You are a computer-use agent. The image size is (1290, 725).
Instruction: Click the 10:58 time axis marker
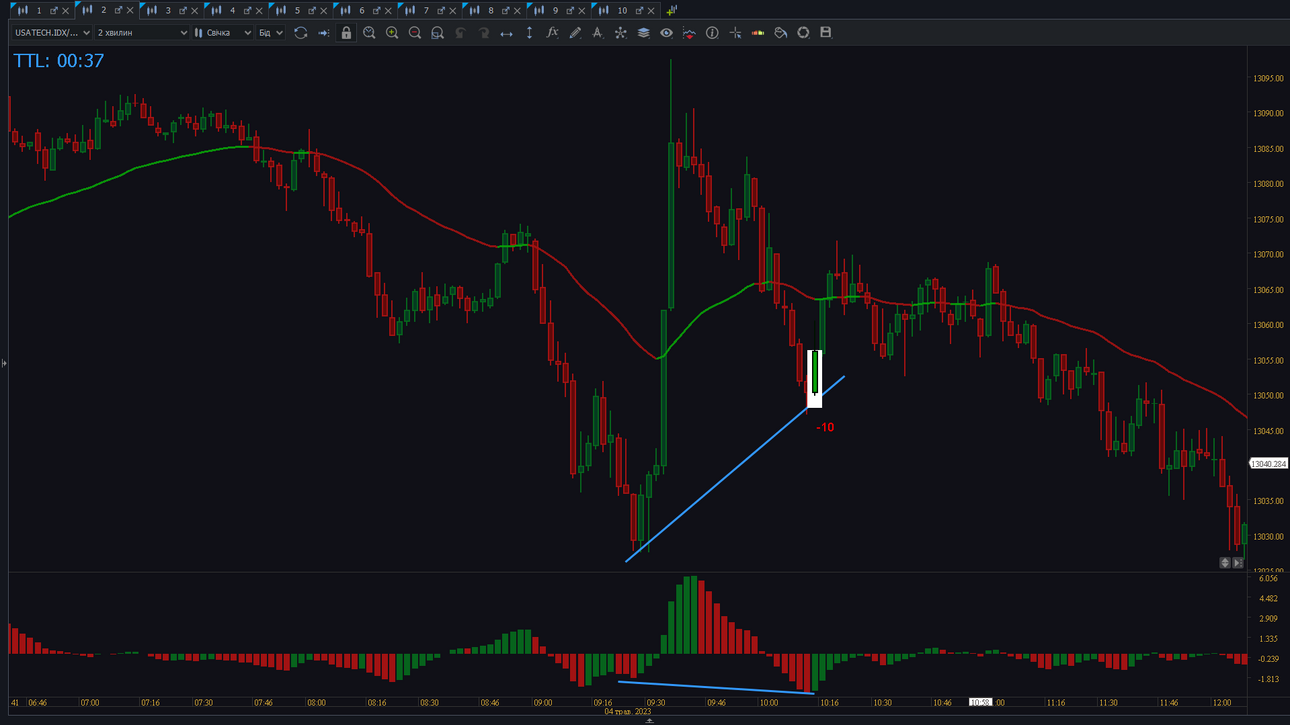point(981,703)
